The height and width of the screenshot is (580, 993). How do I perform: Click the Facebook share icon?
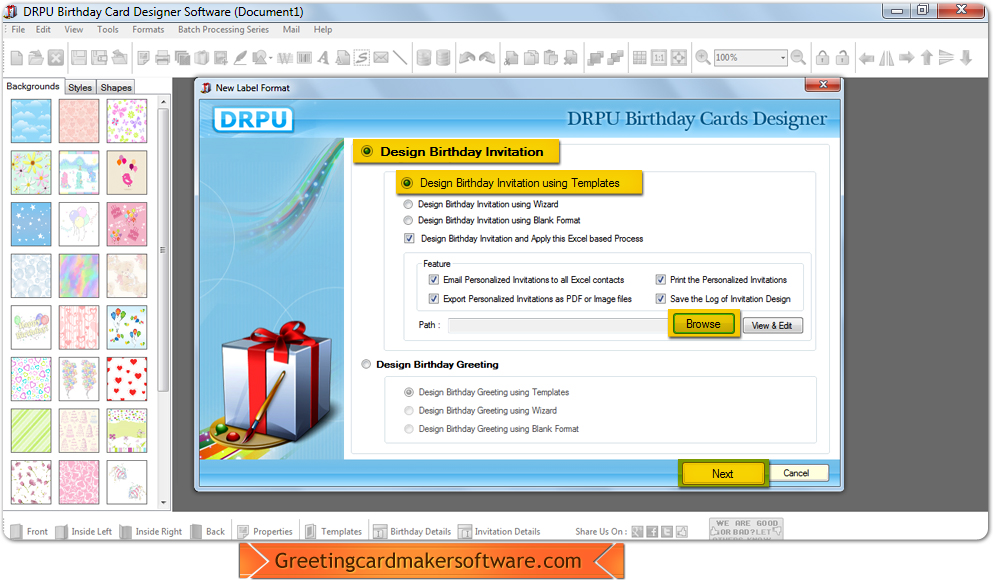pyautogui.click(x=652, y=532)
